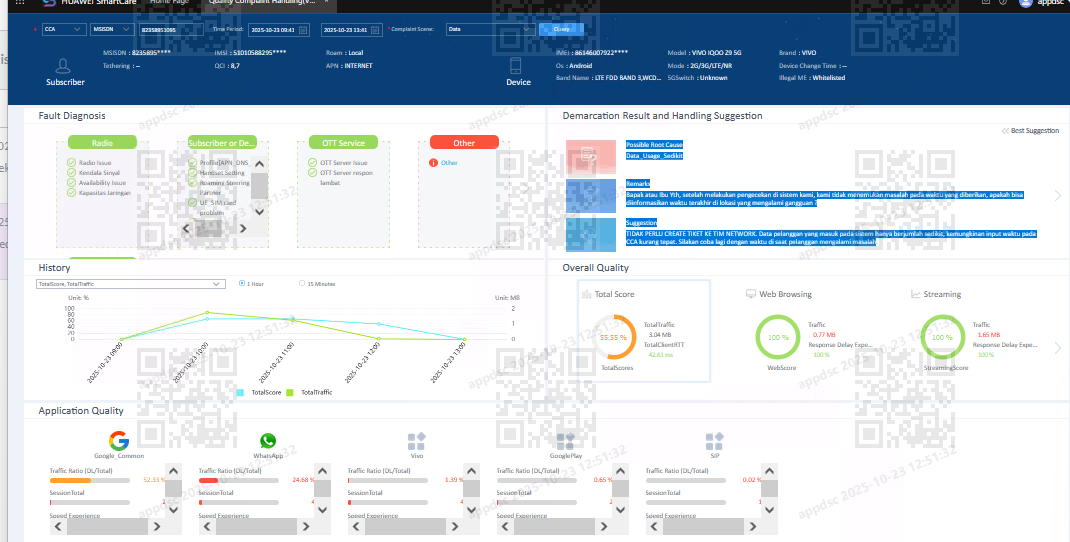
Task: Click the MSISDN number input field
Action: coord(171,30)
